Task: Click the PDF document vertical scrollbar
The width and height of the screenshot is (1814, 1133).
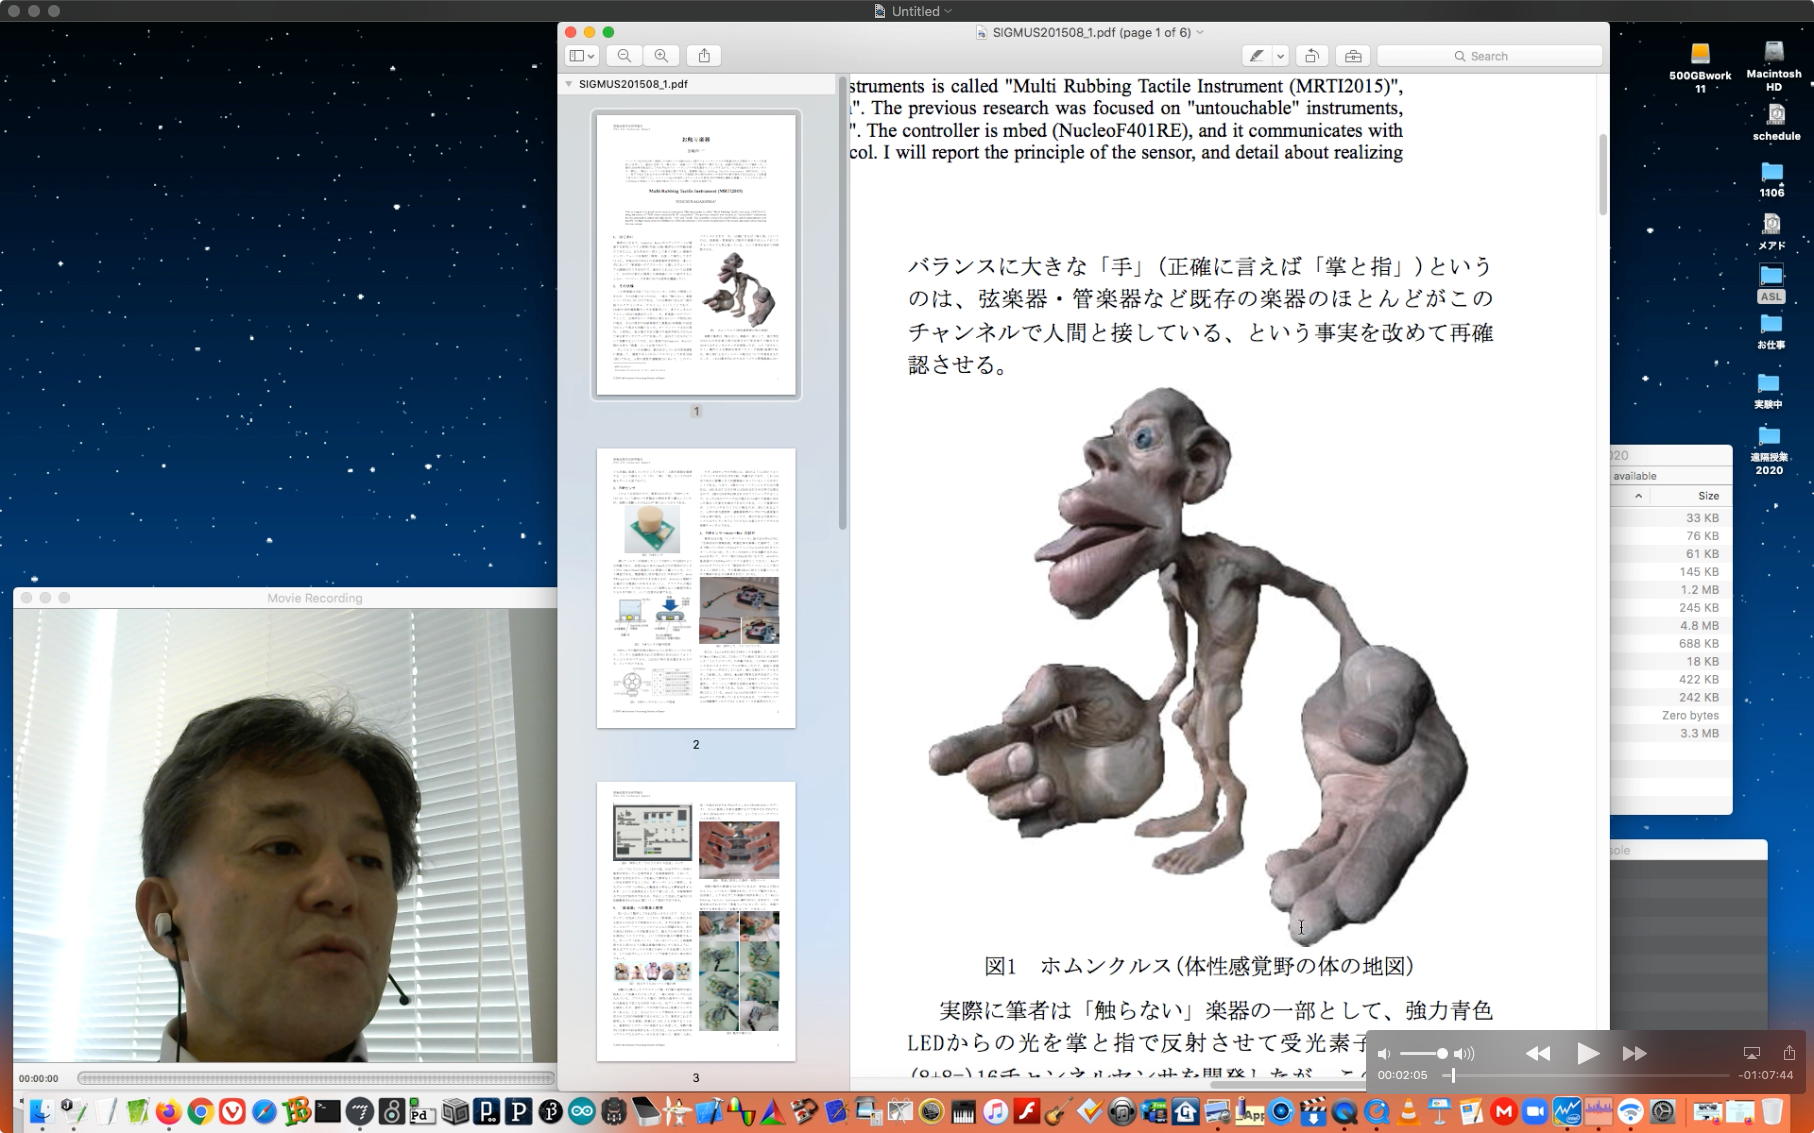Action: (x=1603, y=175)
